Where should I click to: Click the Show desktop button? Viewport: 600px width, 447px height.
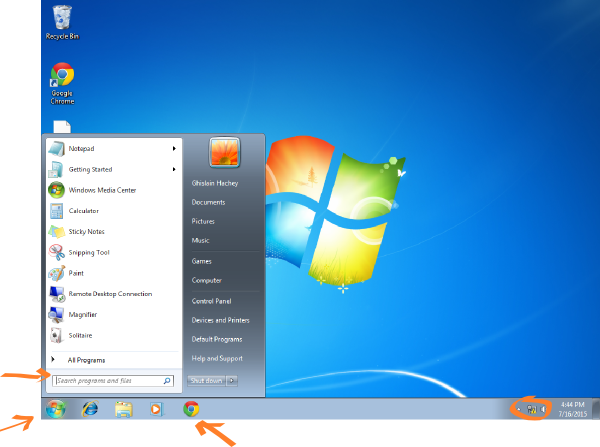point(596,409)
